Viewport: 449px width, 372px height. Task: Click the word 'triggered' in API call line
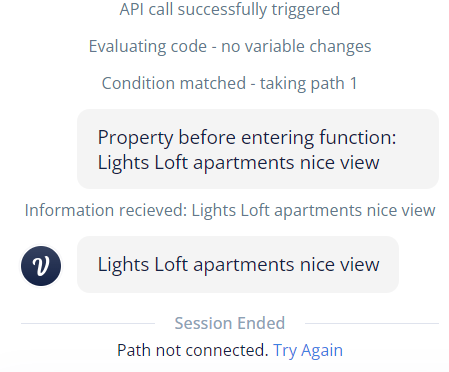click(306, 9)
